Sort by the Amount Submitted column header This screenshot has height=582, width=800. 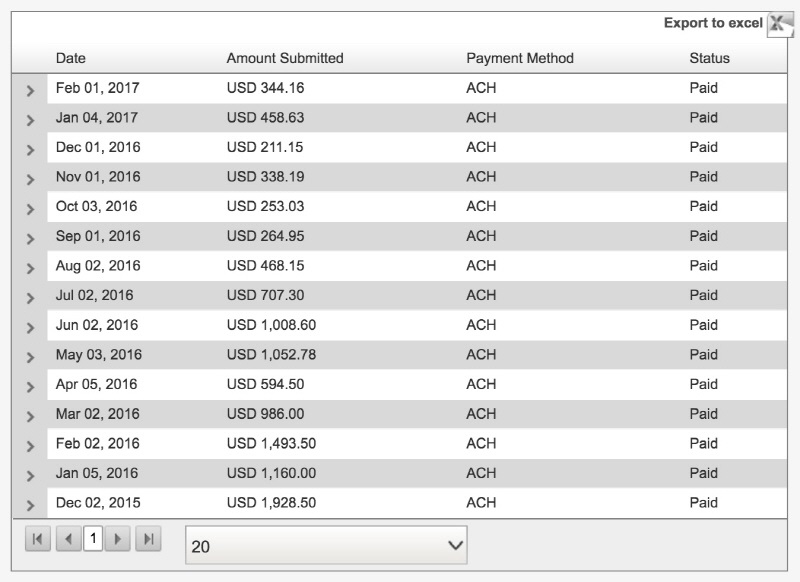click(285, 58)
